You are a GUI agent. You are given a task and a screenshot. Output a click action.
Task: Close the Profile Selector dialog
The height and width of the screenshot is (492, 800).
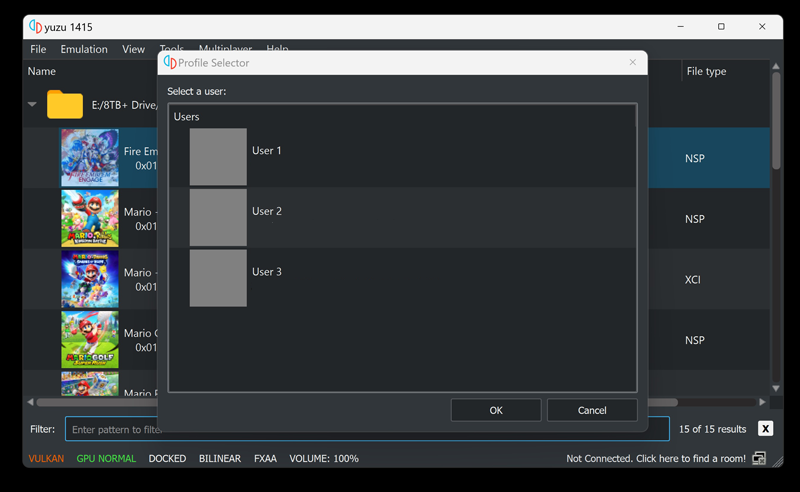(x=633, y=62)
